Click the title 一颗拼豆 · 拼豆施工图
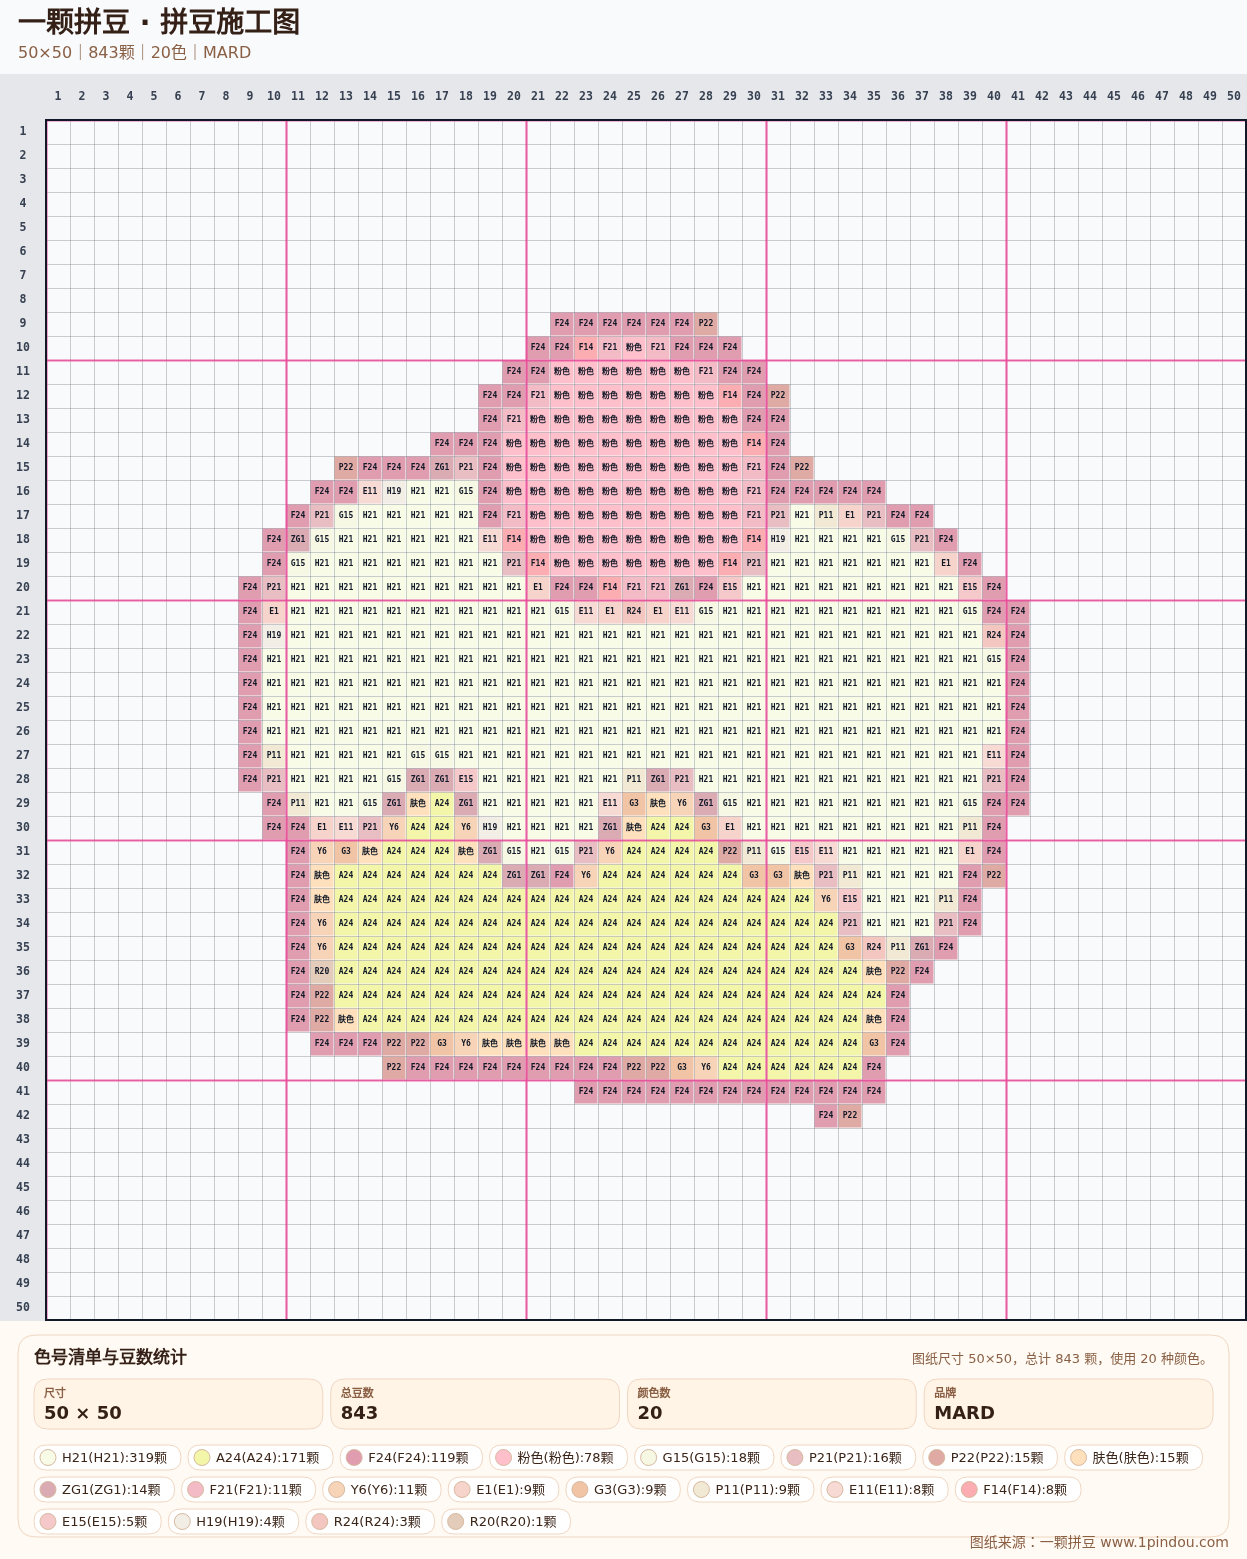1247x1559 pixels. click(x=159, y=22)
